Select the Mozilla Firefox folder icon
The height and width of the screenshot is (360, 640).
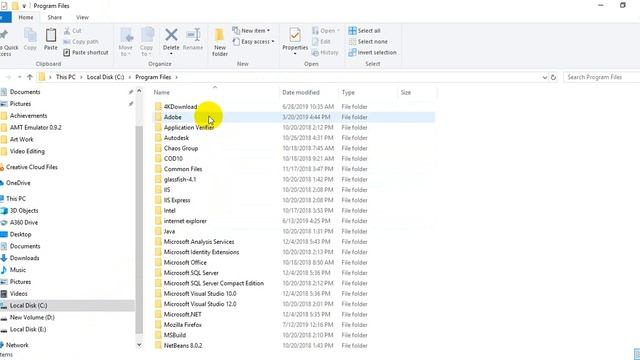pyautogui.click(x=158, y=325)
